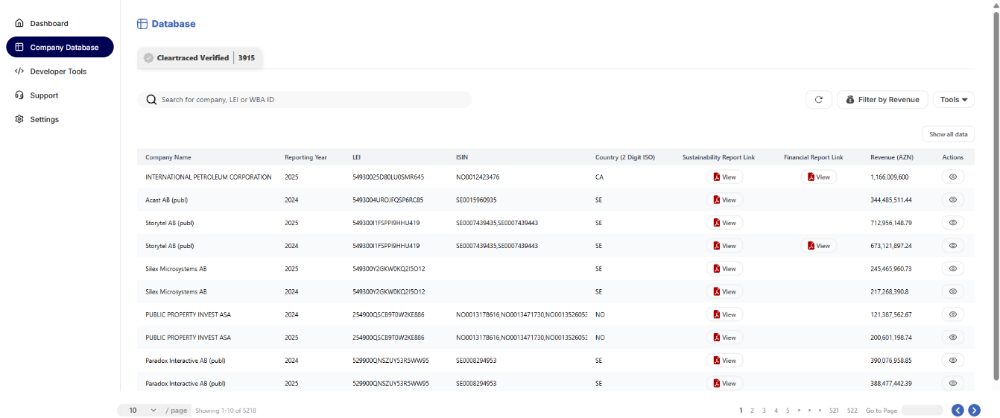Open the Dashboard sidebar item
Viewport: 1000px width, 418px height.
click(x=42, y=24)
